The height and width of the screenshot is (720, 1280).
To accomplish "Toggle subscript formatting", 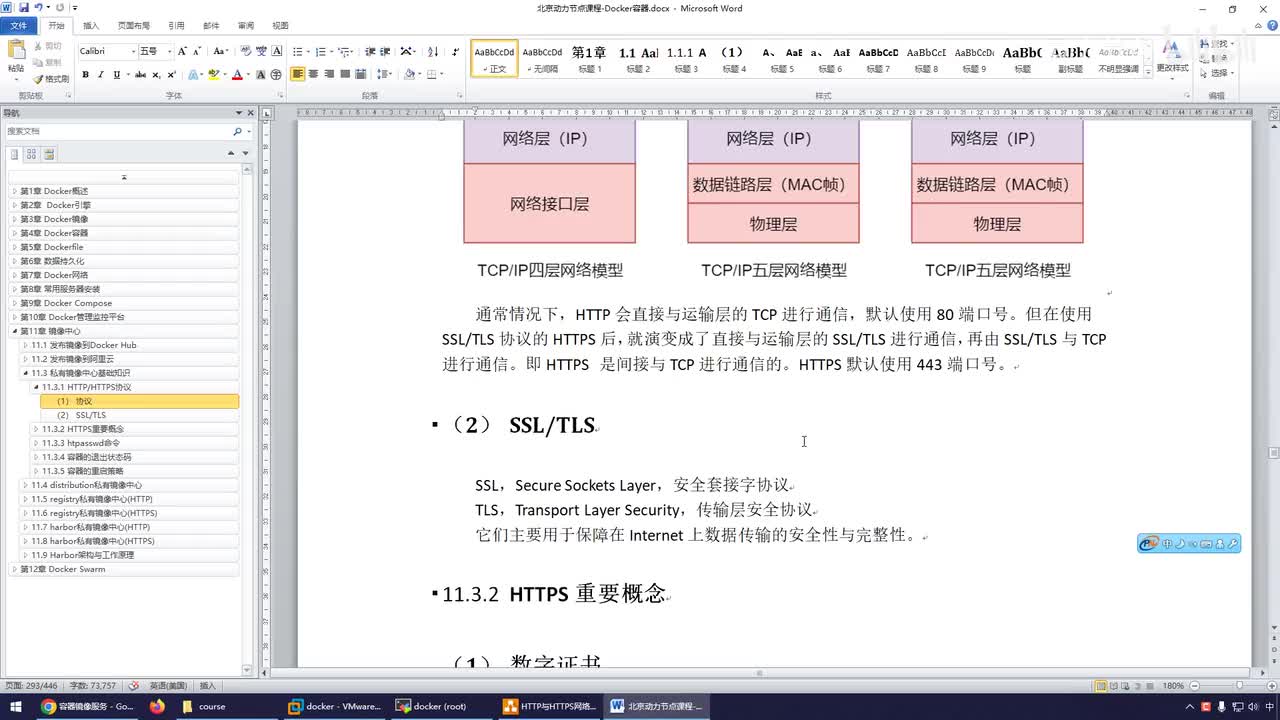I will 157,75.
